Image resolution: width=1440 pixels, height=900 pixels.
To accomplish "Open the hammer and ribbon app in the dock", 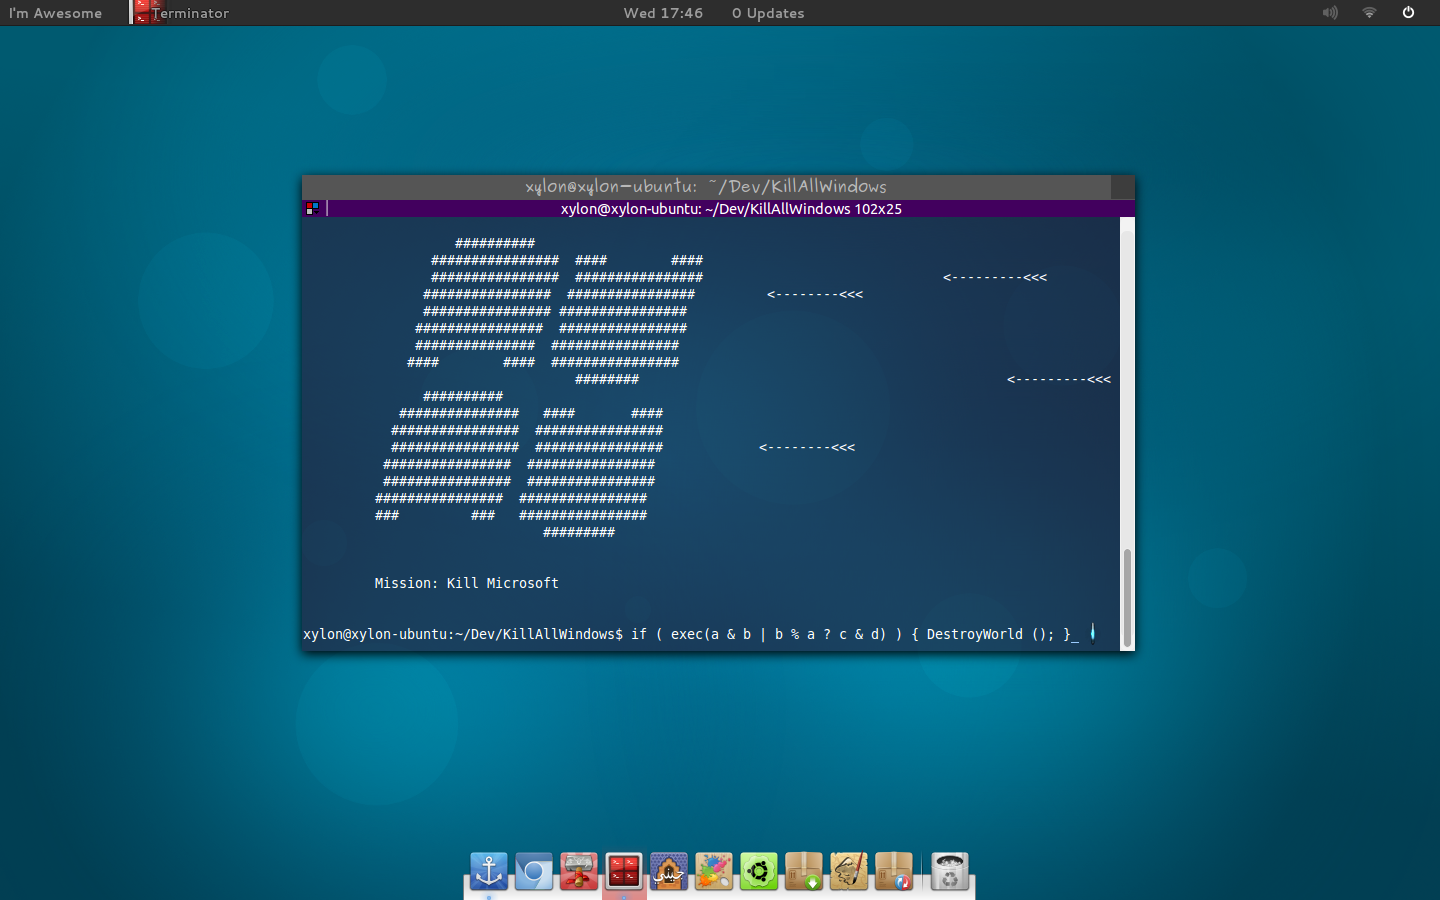I will click(x=578, y=872).
